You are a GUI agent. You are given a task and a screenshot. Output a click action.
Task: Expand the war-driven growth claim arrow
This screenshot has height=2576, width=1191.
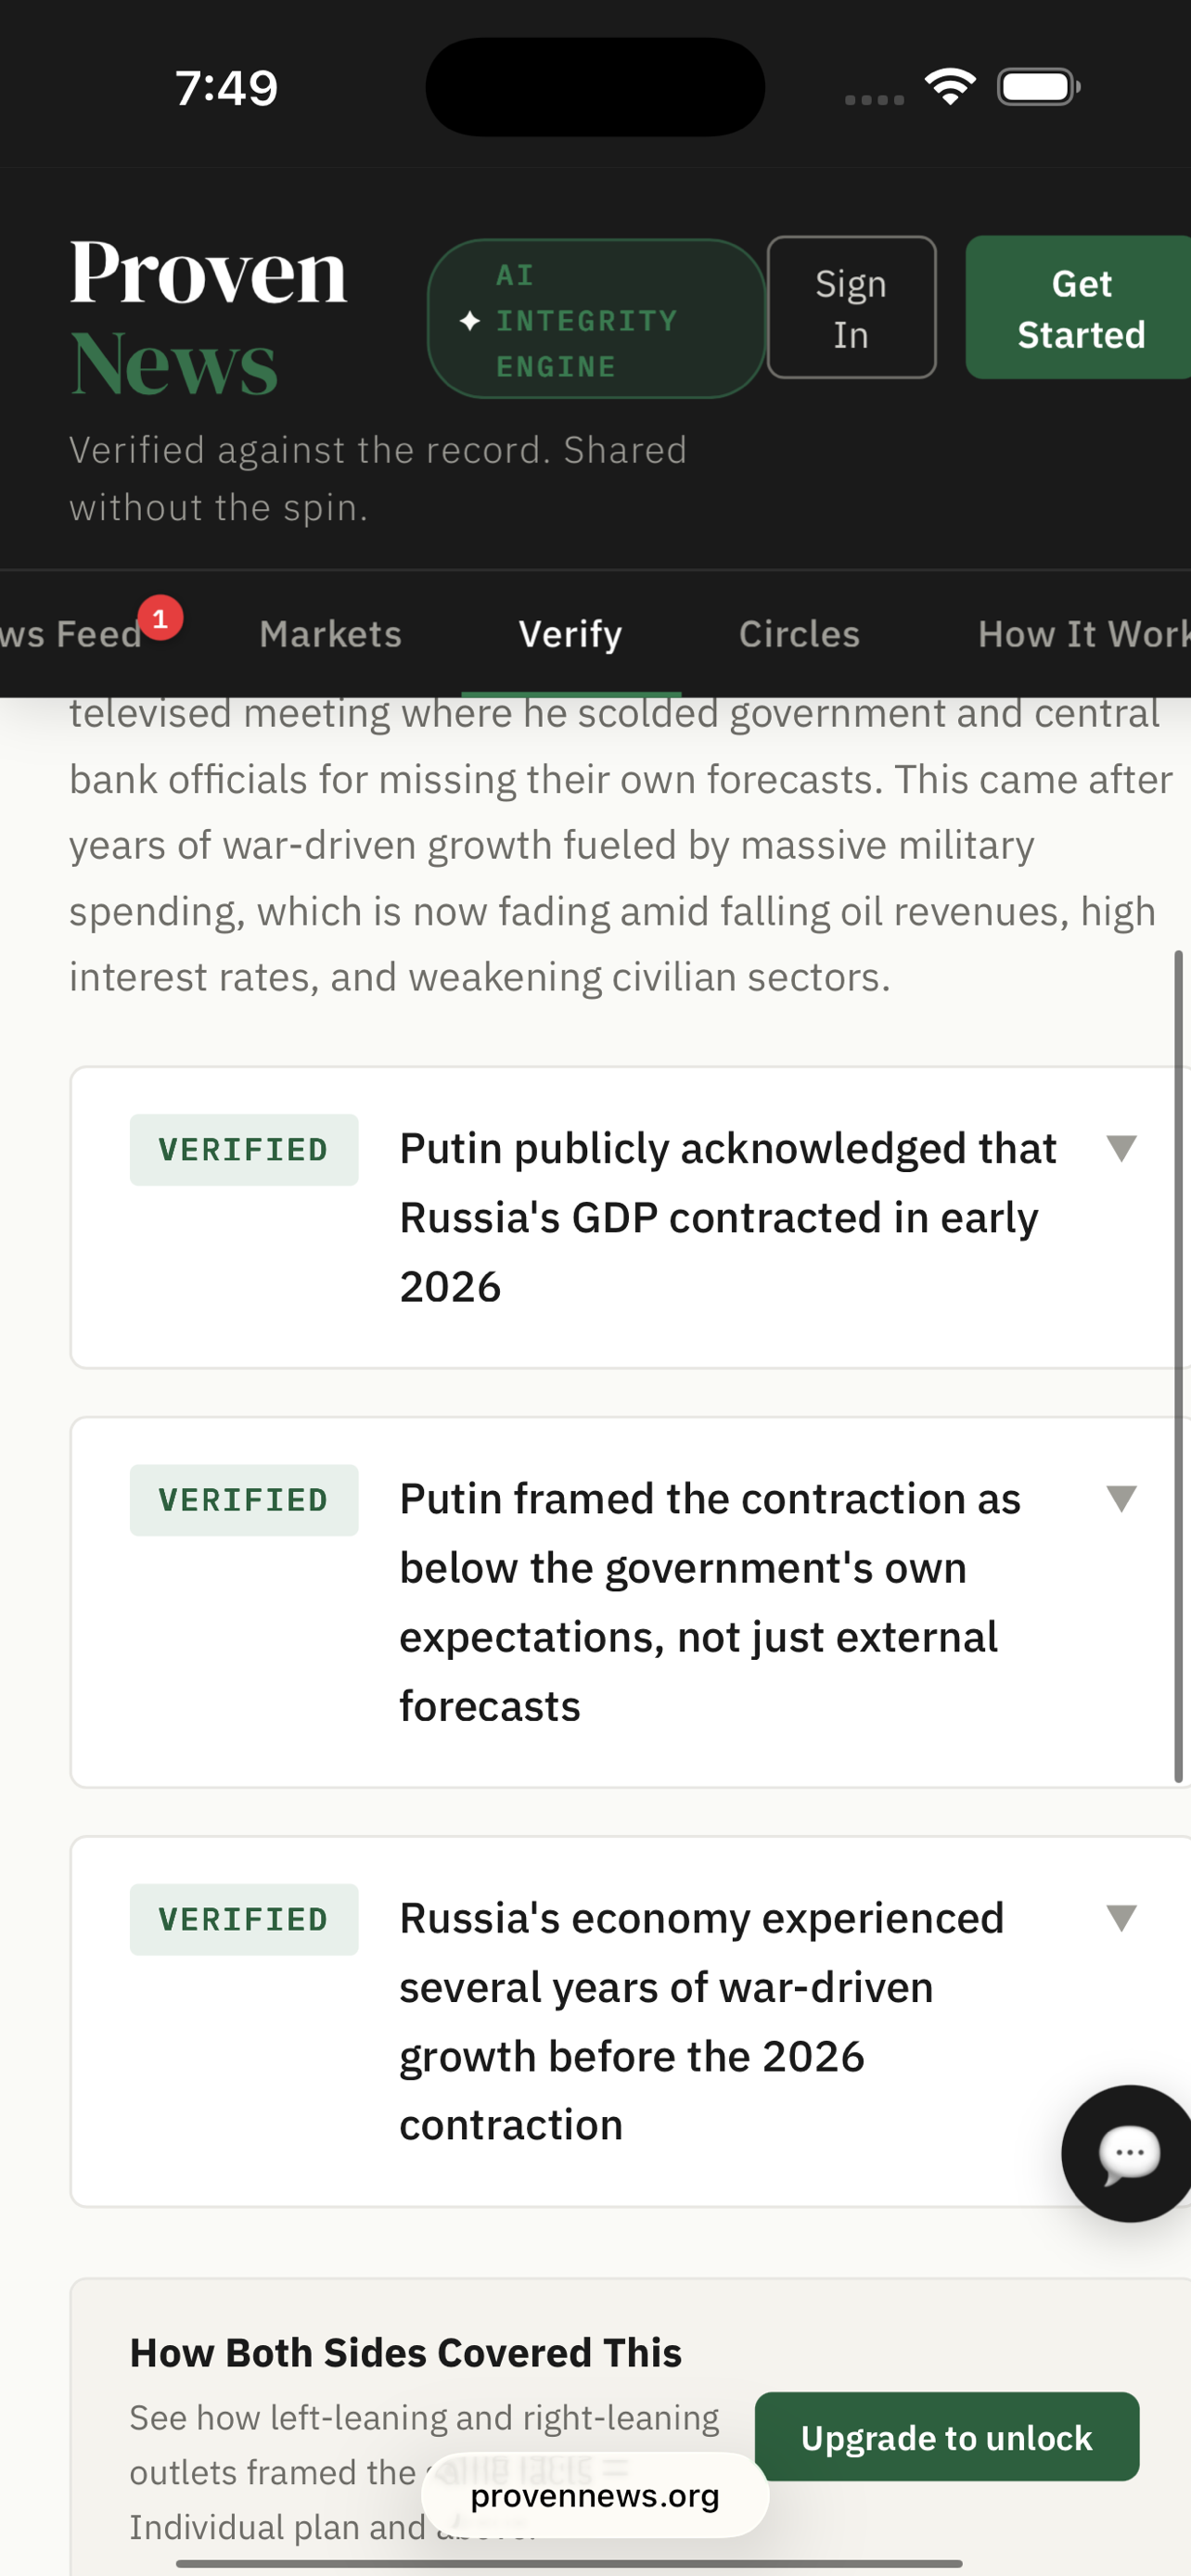tap(1122, 1918)
